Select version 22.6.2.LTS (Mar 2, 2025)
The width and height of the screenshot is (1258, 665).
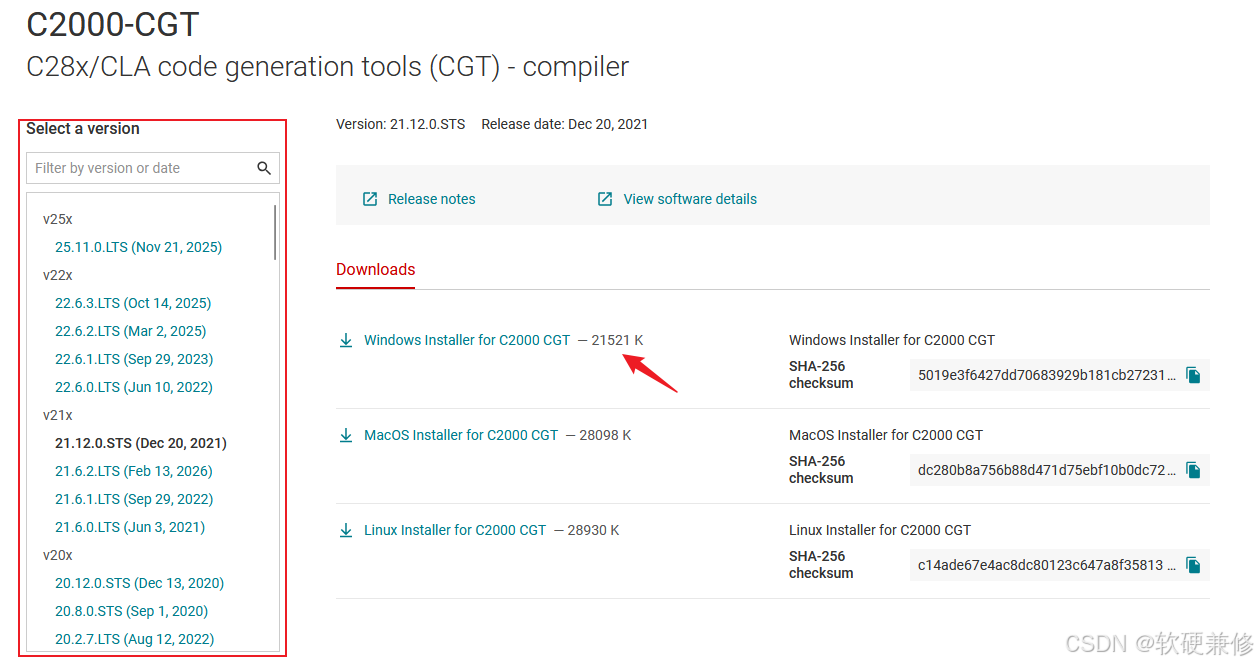point(130,331)
